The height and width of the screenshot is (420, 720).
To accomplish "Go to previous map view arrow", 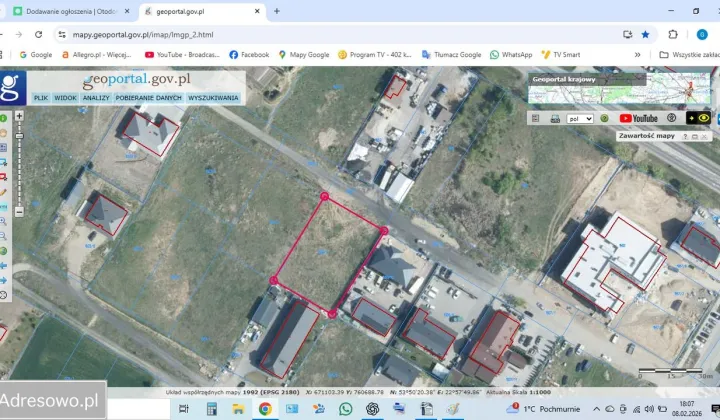I will (3, 266).
